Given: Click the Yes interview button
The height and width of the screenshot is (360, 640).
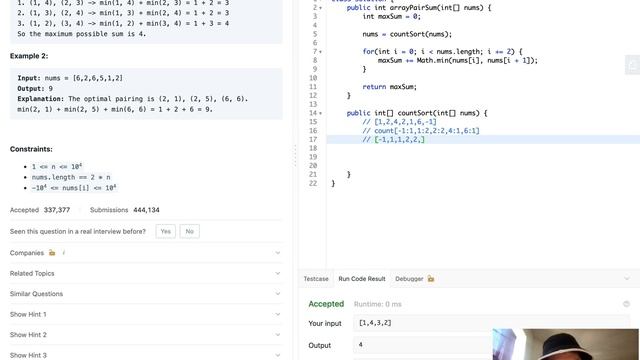Looking at the screenshot, I should tap(165, 231).
